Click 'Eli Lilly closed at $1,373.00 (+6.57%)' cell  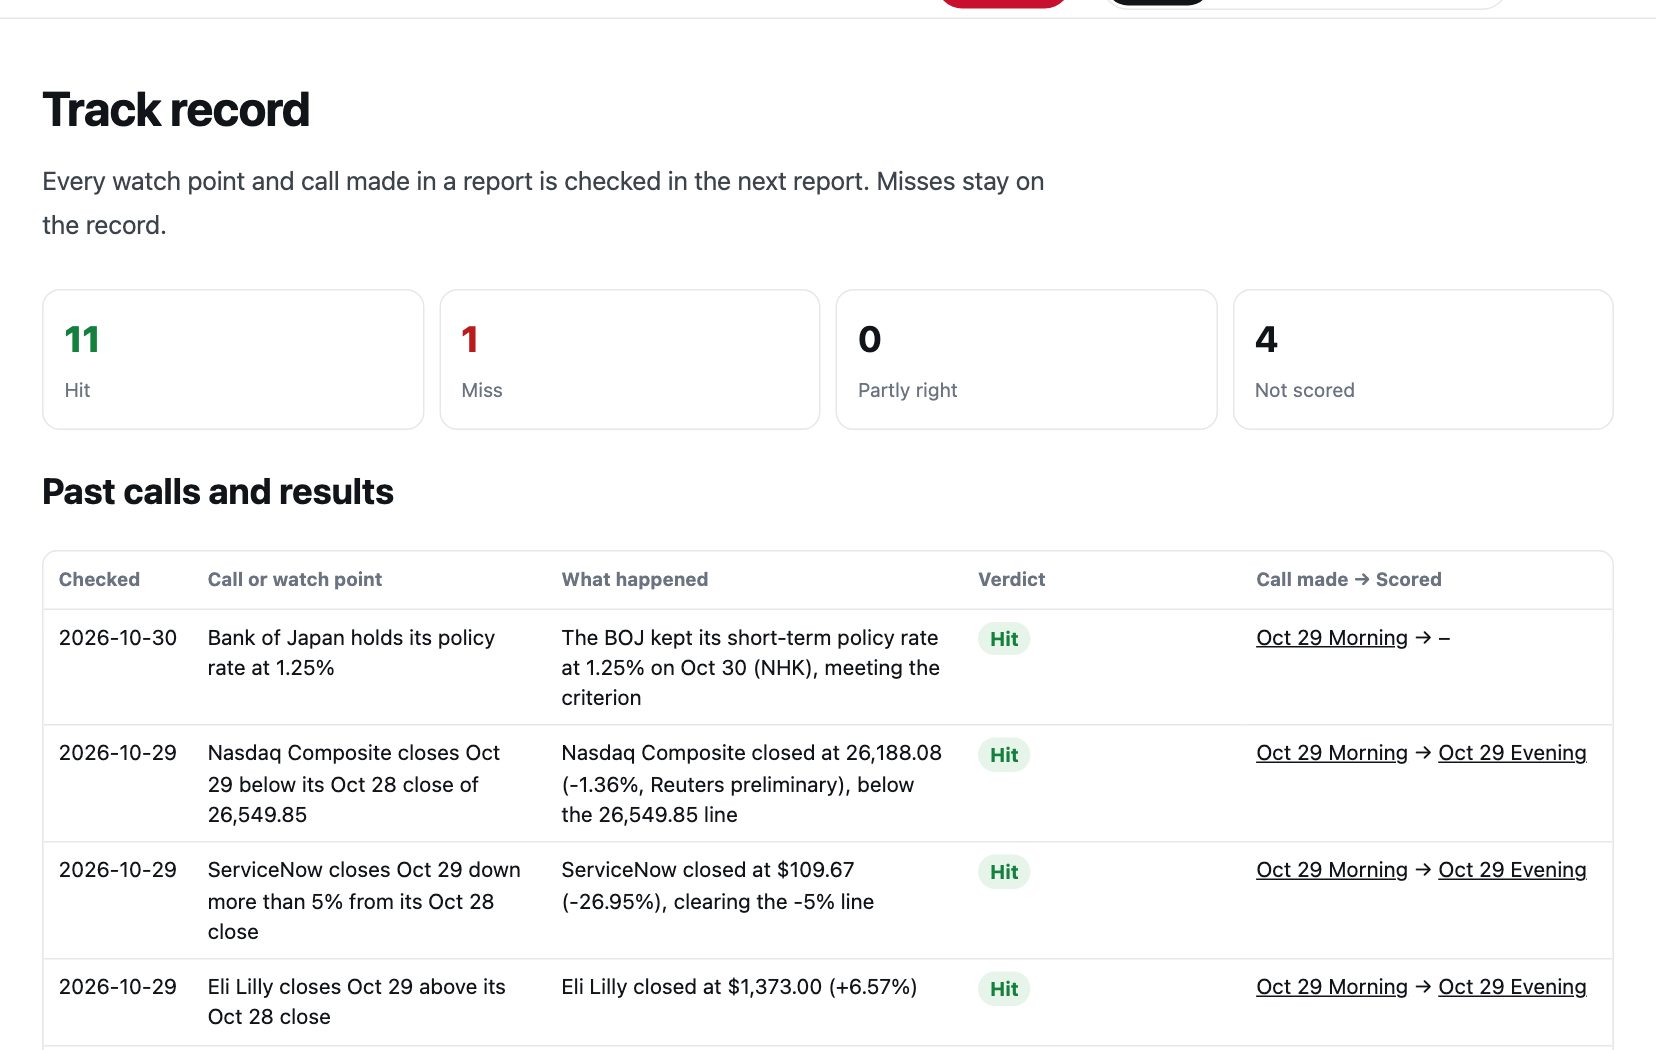(x=739, y=987)
